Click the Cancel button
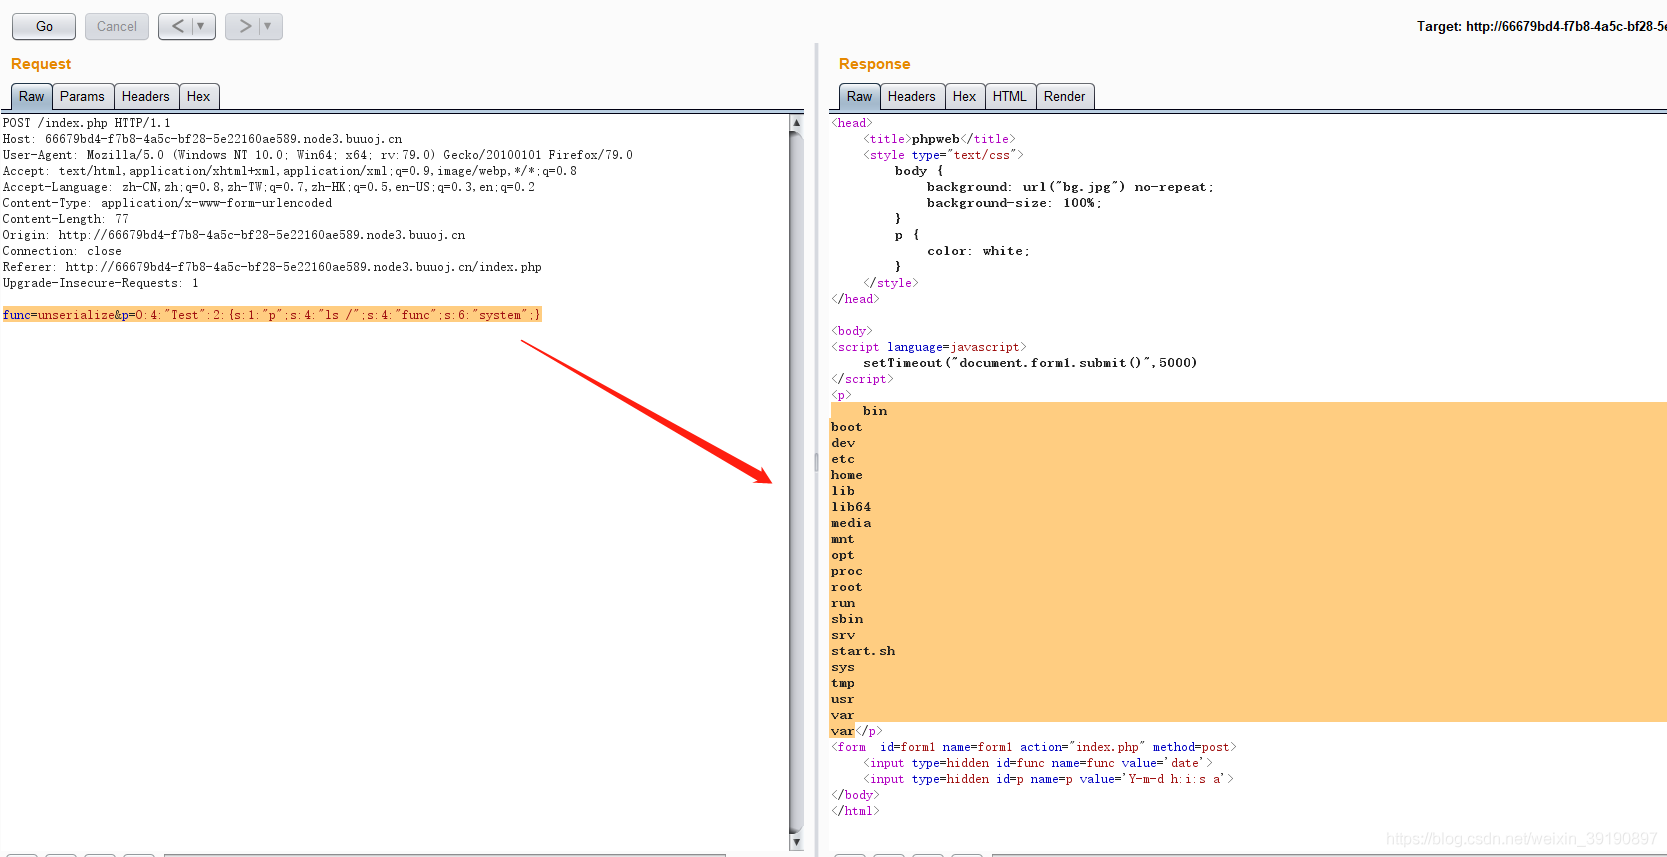1667x857 pixels. point(117,27)
